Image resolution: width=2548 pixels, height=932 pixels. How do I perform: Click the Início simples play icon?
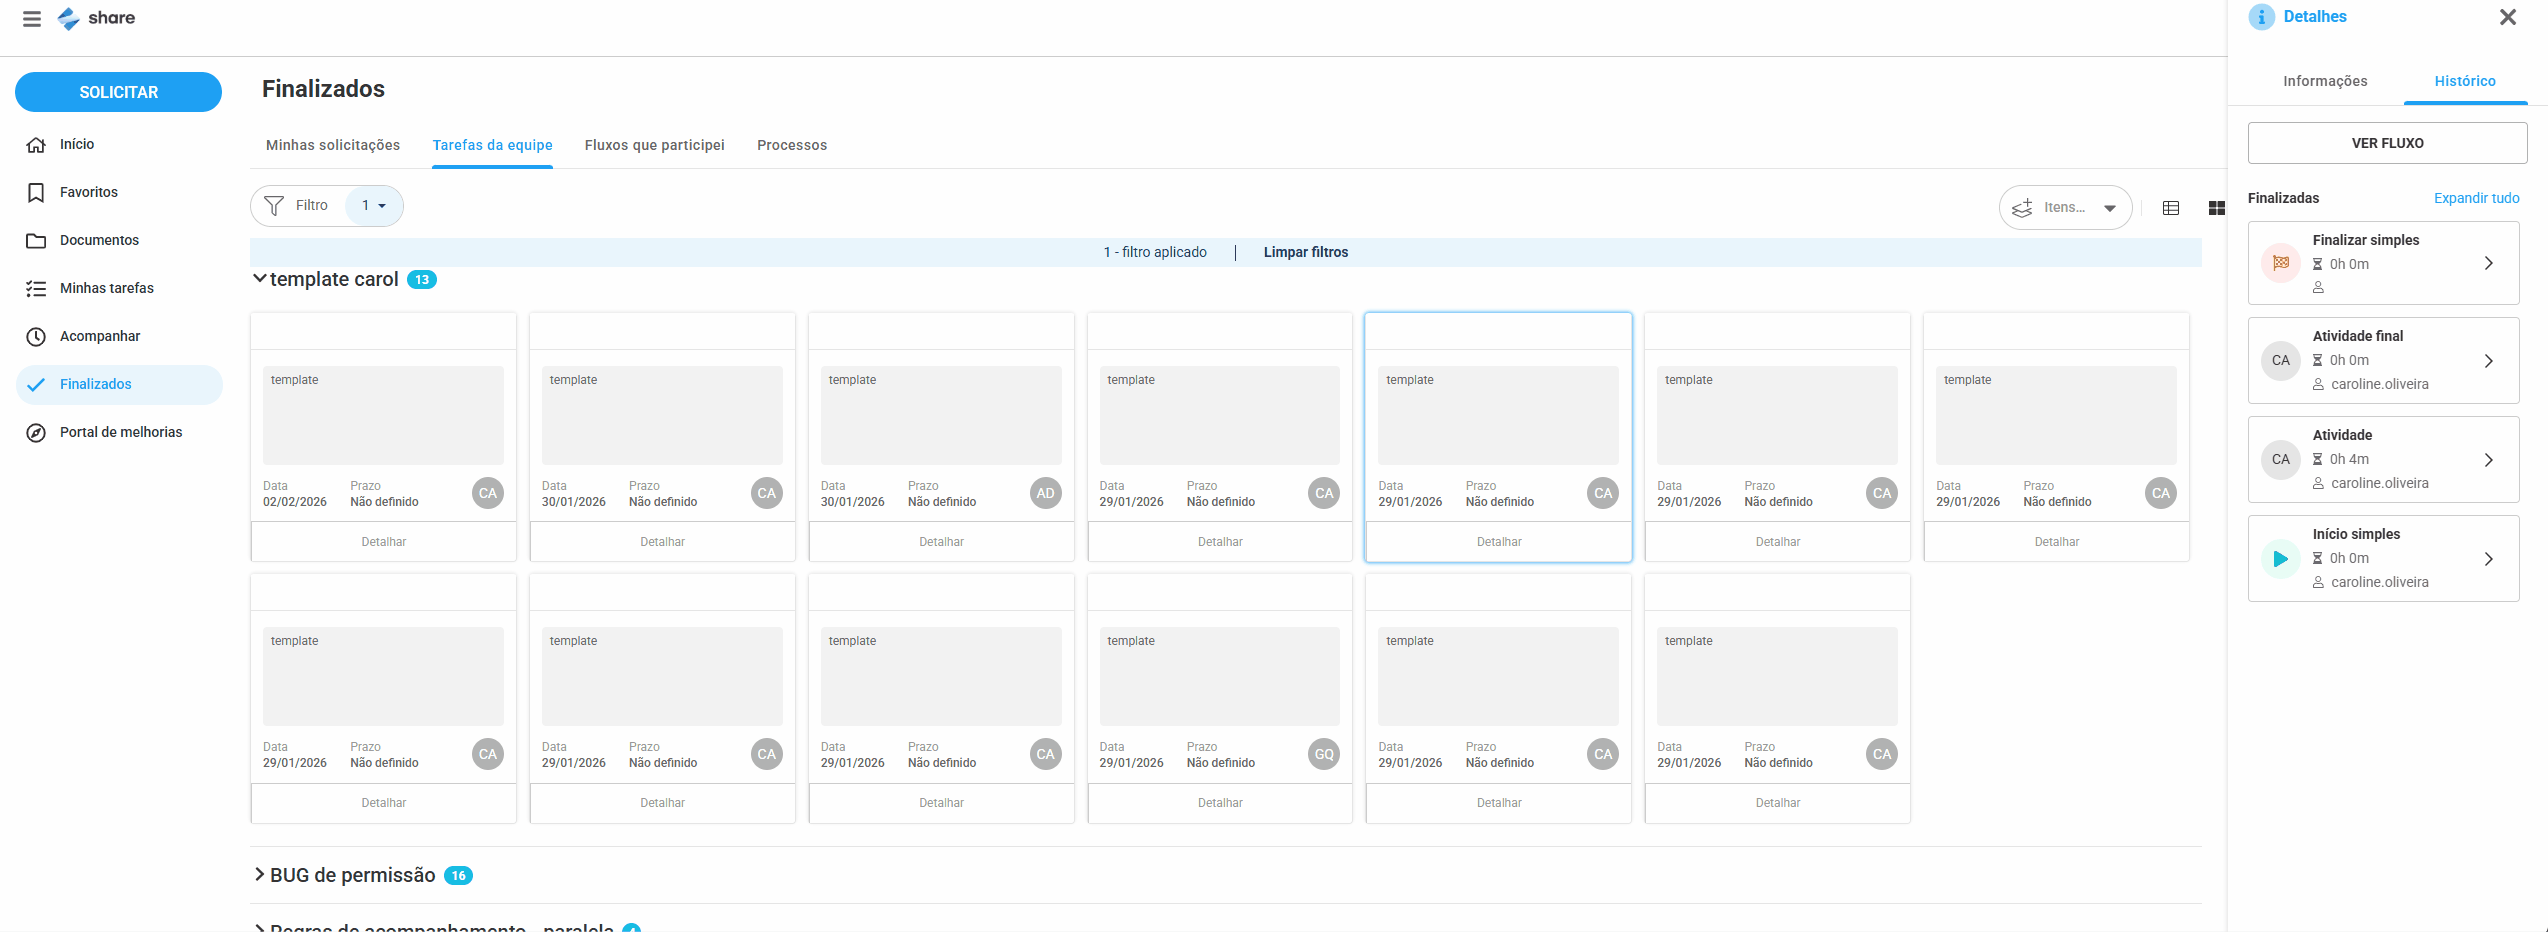tap(2280, 559)
